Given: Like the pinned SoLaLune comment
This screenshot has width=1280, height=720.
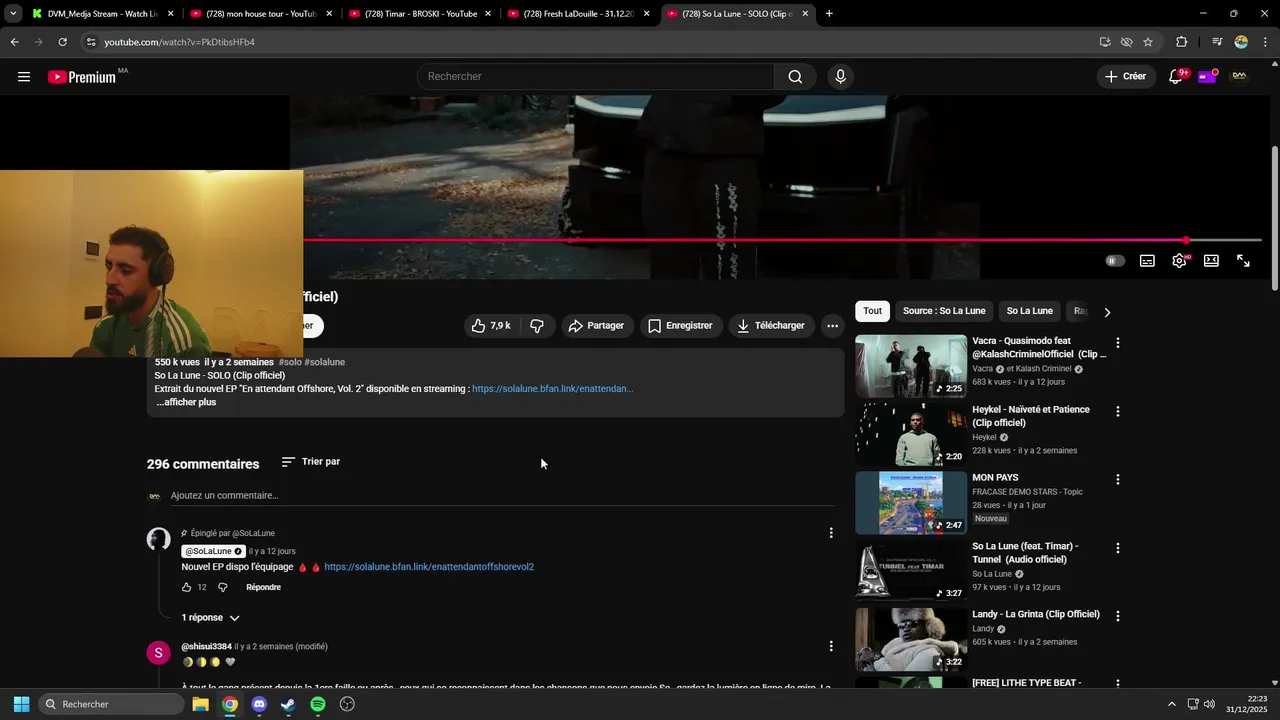Looking at the screenshot, I should pyautogui.click(x=186, y=588).
